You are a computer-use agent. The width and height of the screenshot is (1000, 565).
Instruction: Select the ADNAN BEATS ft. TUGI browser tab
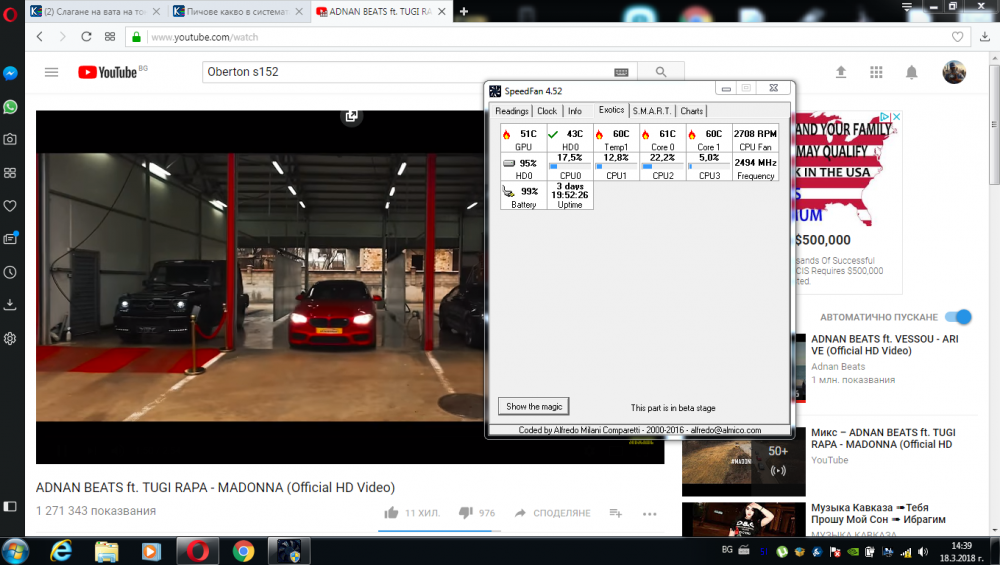382,11
